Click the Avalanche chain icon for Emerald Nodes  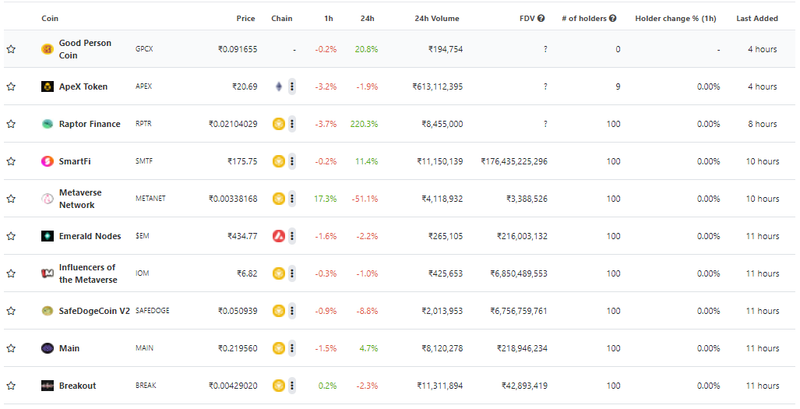(x=279, y=236)
